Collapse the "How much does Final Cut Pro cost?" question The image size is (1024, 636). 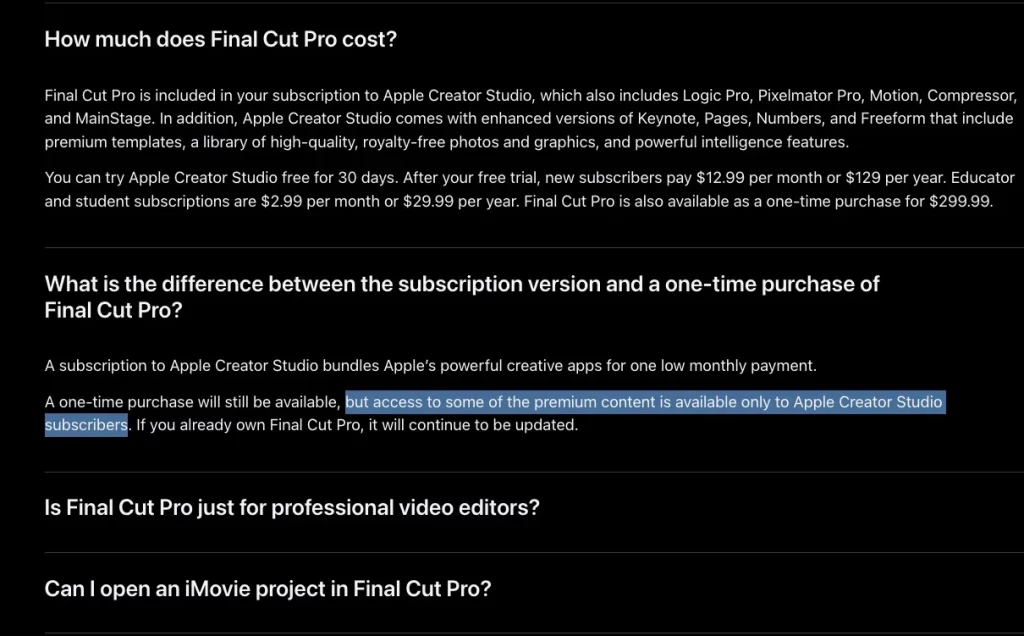pyautogui.click(x=221, y=40)
